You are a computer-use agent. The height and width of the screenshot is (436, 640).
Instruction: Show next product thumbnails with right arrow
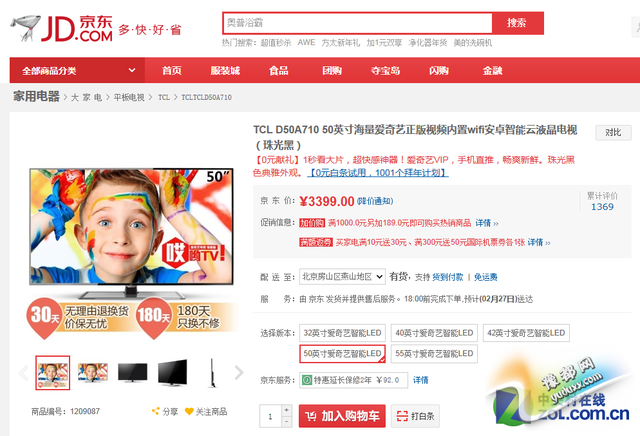(239, 373)
